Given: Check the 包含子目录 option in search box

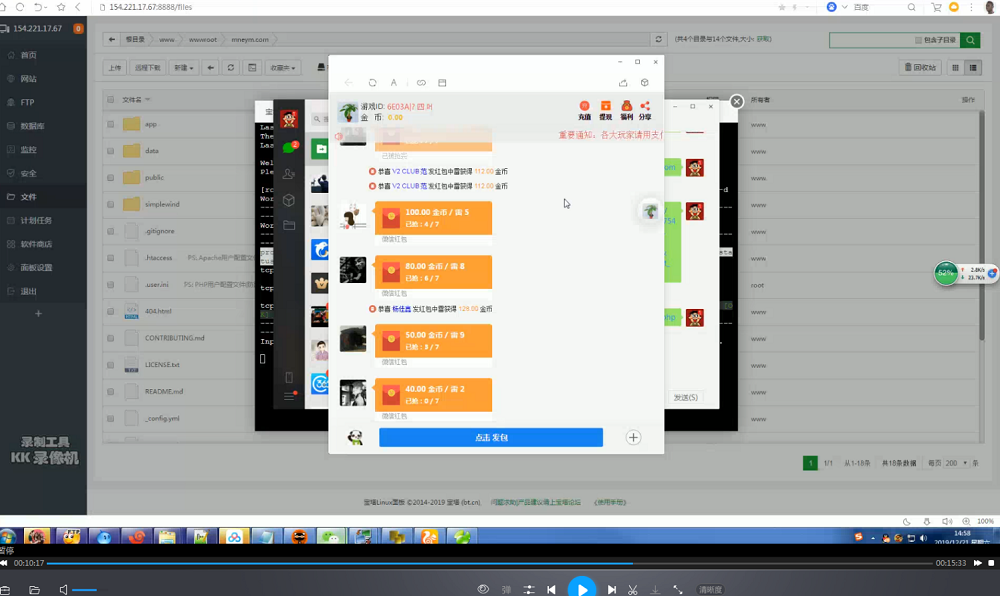Looking at the screenshot, I should 918,40.
